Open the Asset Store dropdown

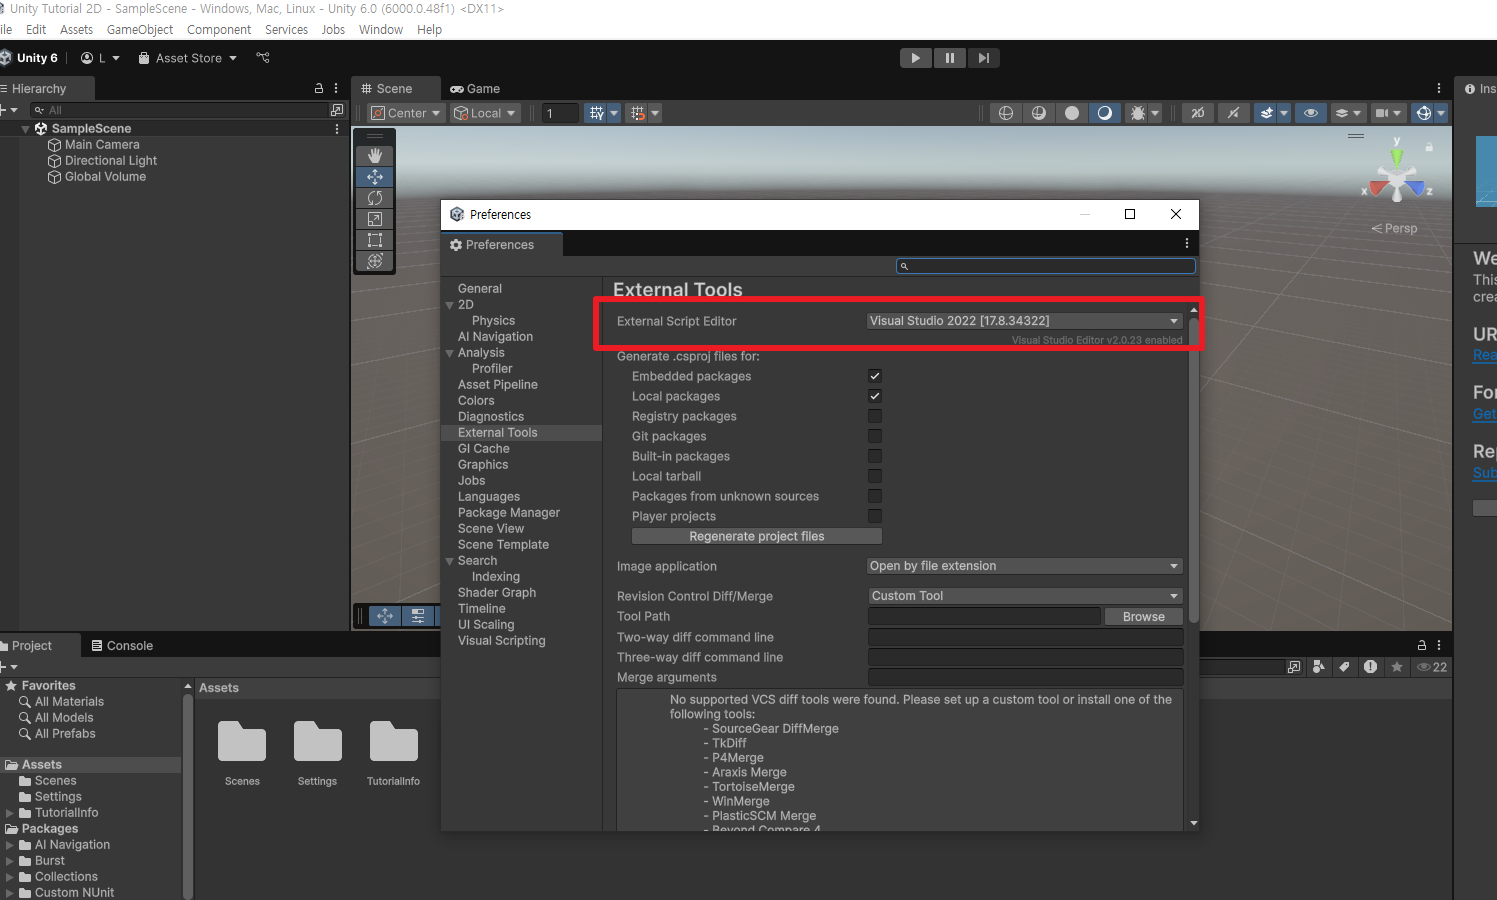click(x=187, y=58)
